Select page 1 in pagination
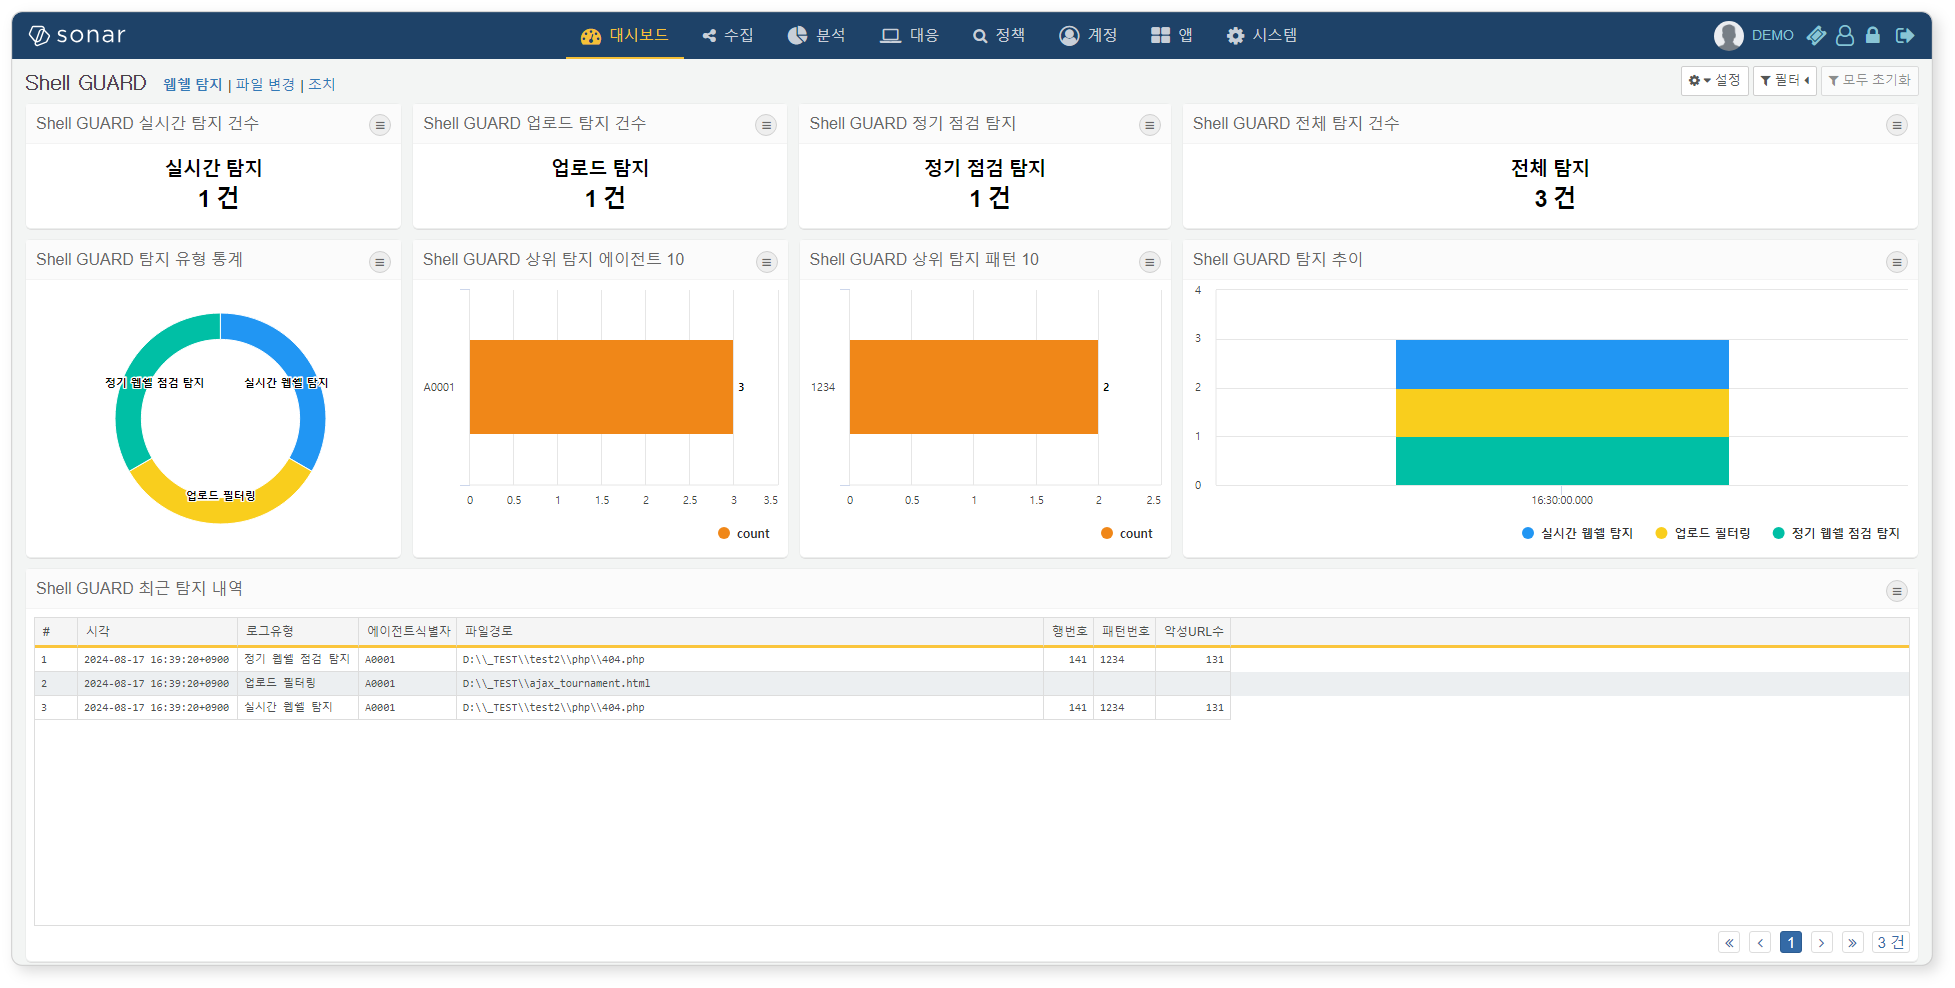The height and width of the screenshot is (988, 1955). click(1791, 943)
